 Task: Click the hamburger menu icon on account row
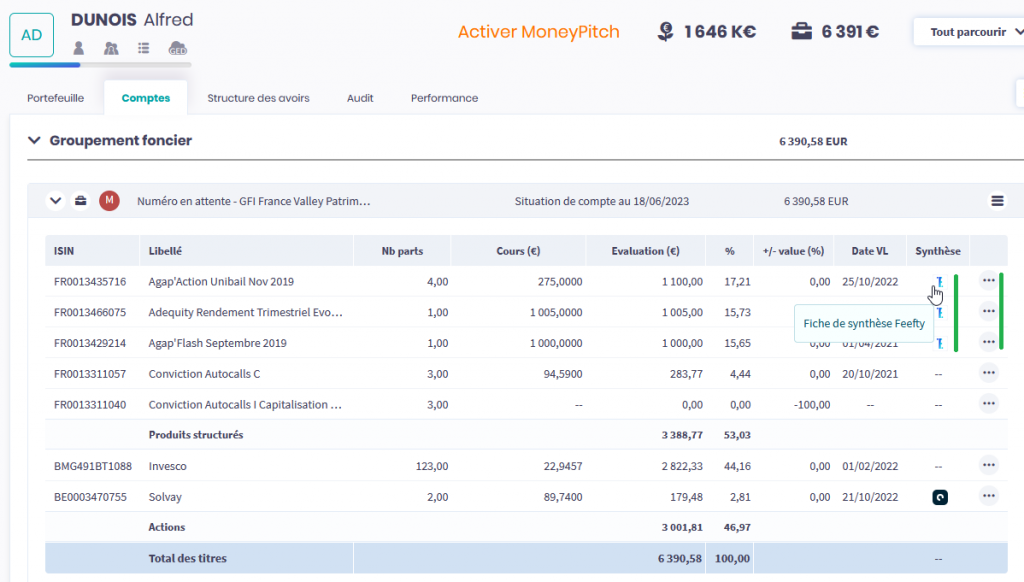point(997,201)
